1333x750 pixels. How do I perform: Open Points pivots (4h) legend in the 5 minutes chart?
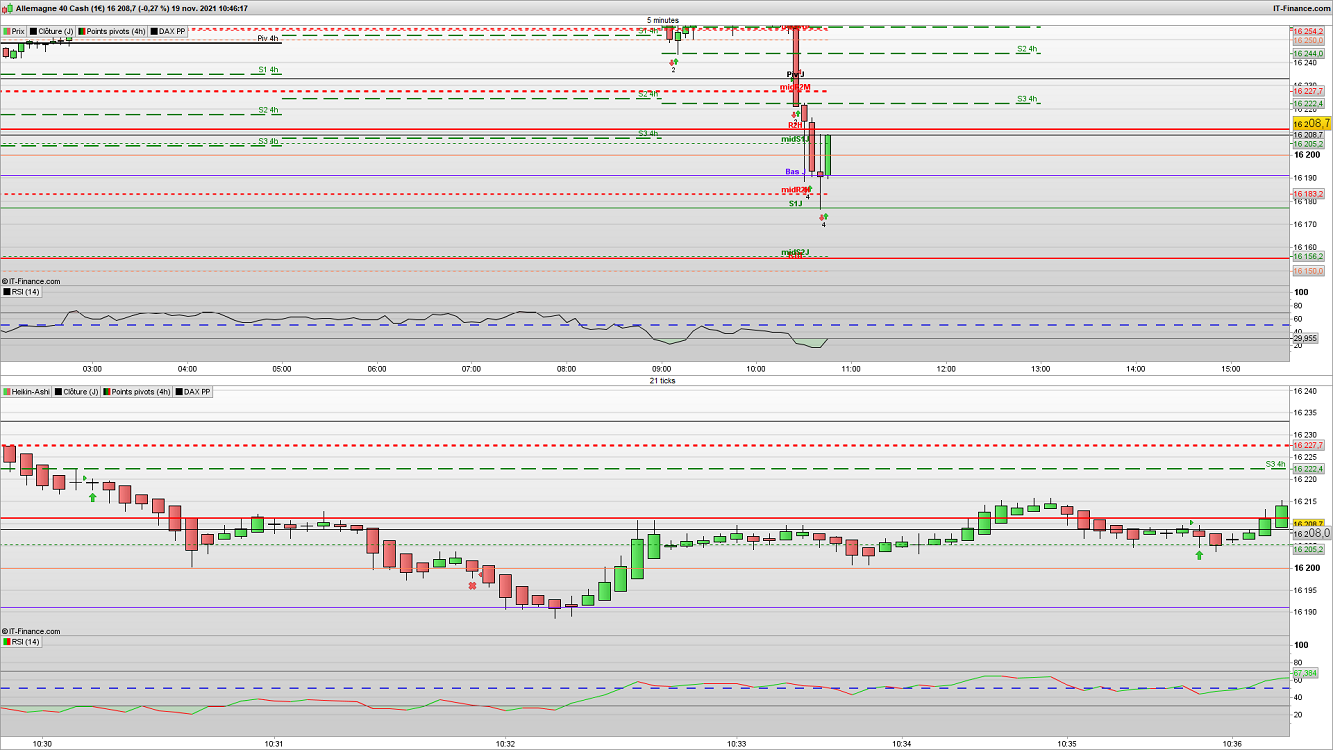click(112, 31)
